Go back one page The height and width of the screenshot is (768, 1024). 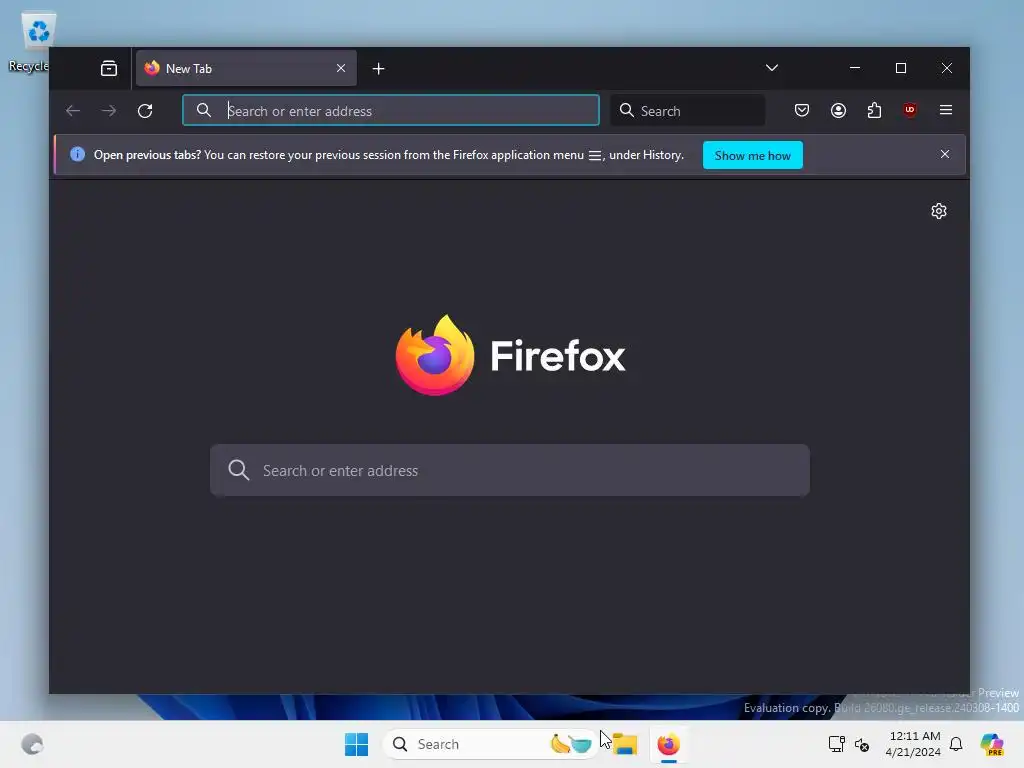pos(72,110)
